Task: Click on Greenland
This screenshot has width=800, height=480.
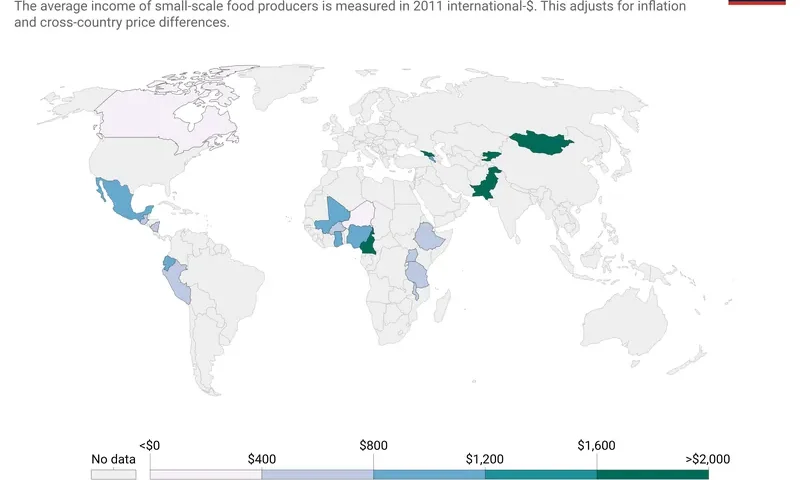Action: tap(281, 84)
